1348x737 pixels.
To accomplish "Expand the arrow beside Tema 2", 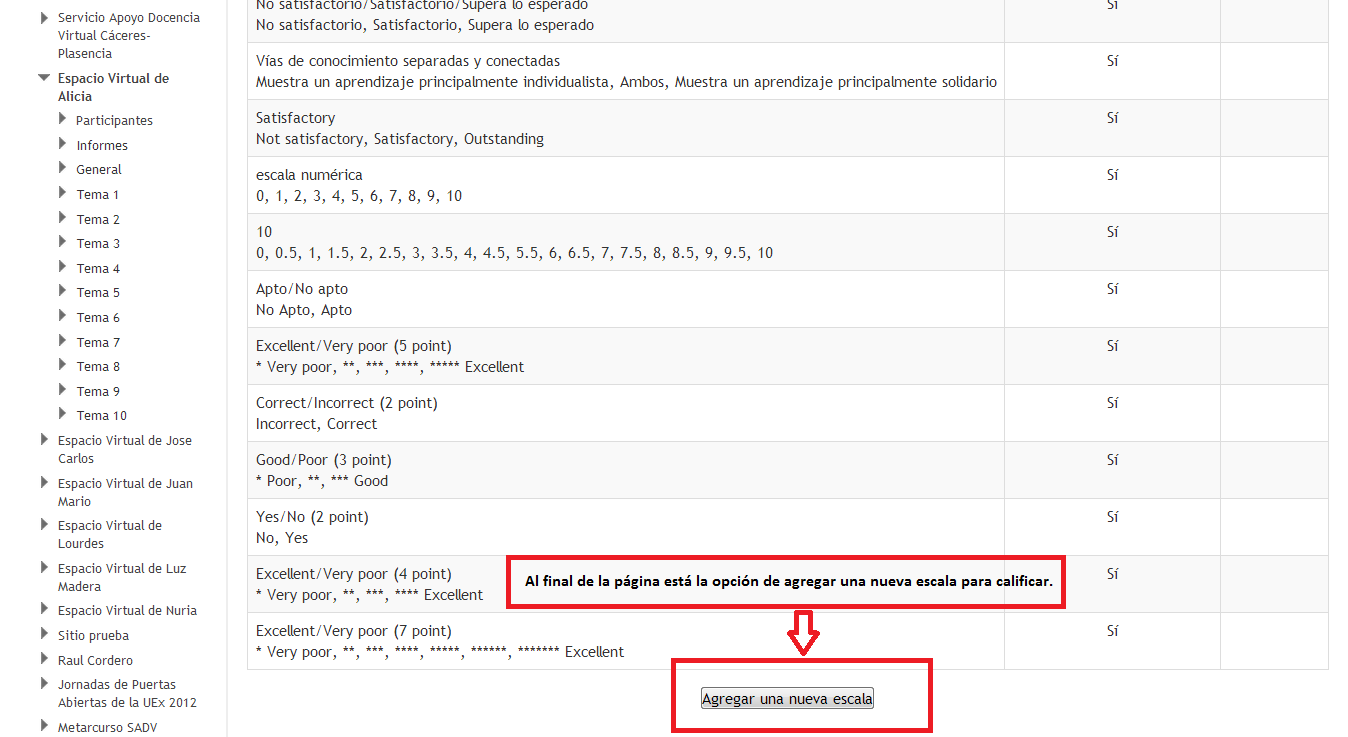I will [x=63, y=218].
